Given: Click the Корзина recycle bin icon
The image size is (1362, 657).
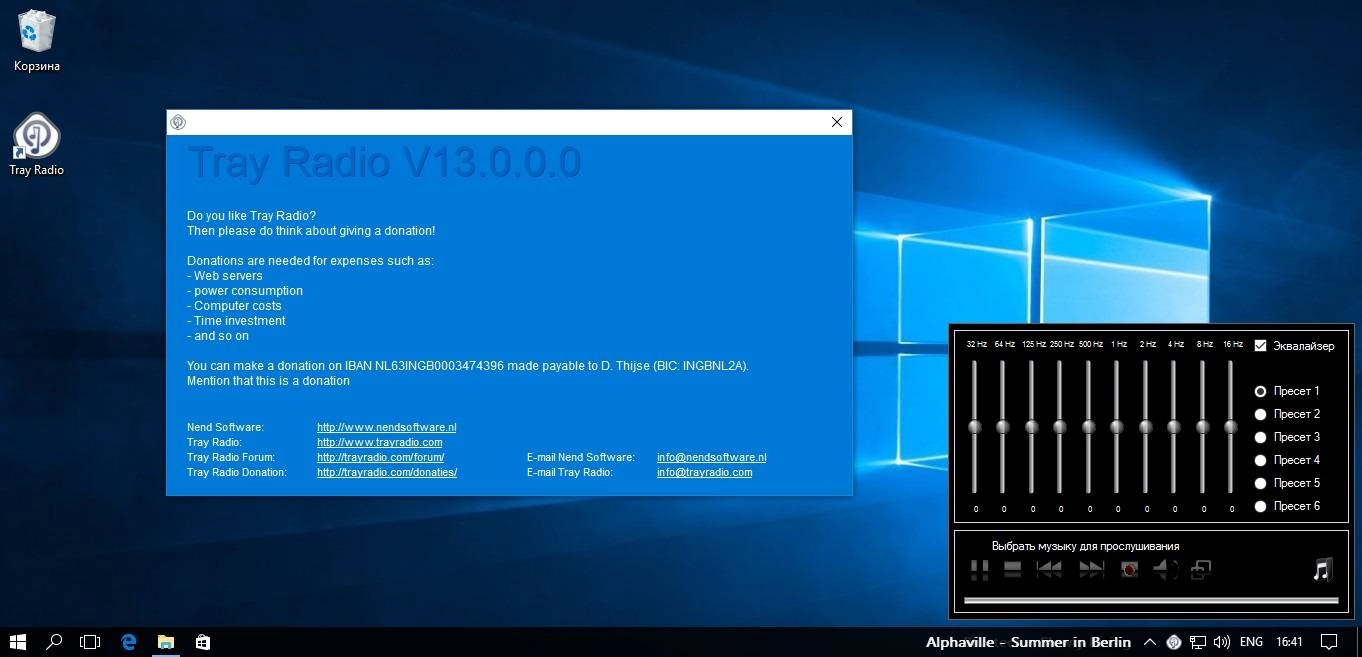Looking at the screenshot, I should (x=37, y=41).
